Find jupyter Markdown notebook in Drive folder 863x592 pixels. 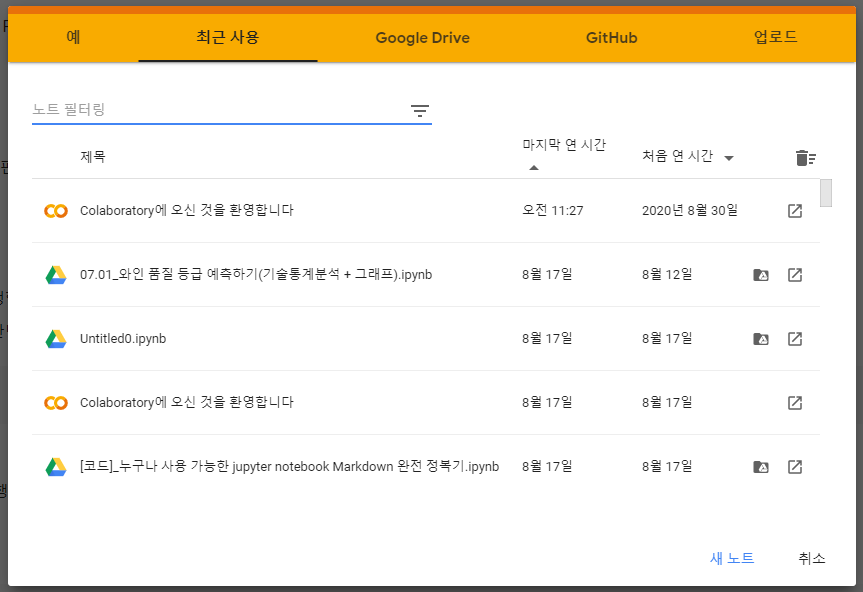click(x=761, y=467)
